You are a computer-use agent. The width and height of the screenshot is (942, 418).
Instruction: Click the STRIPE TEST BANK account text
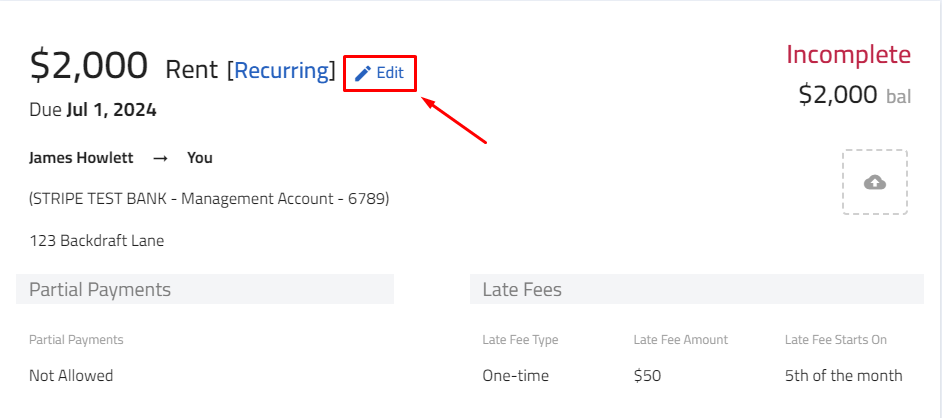point(209,199)
